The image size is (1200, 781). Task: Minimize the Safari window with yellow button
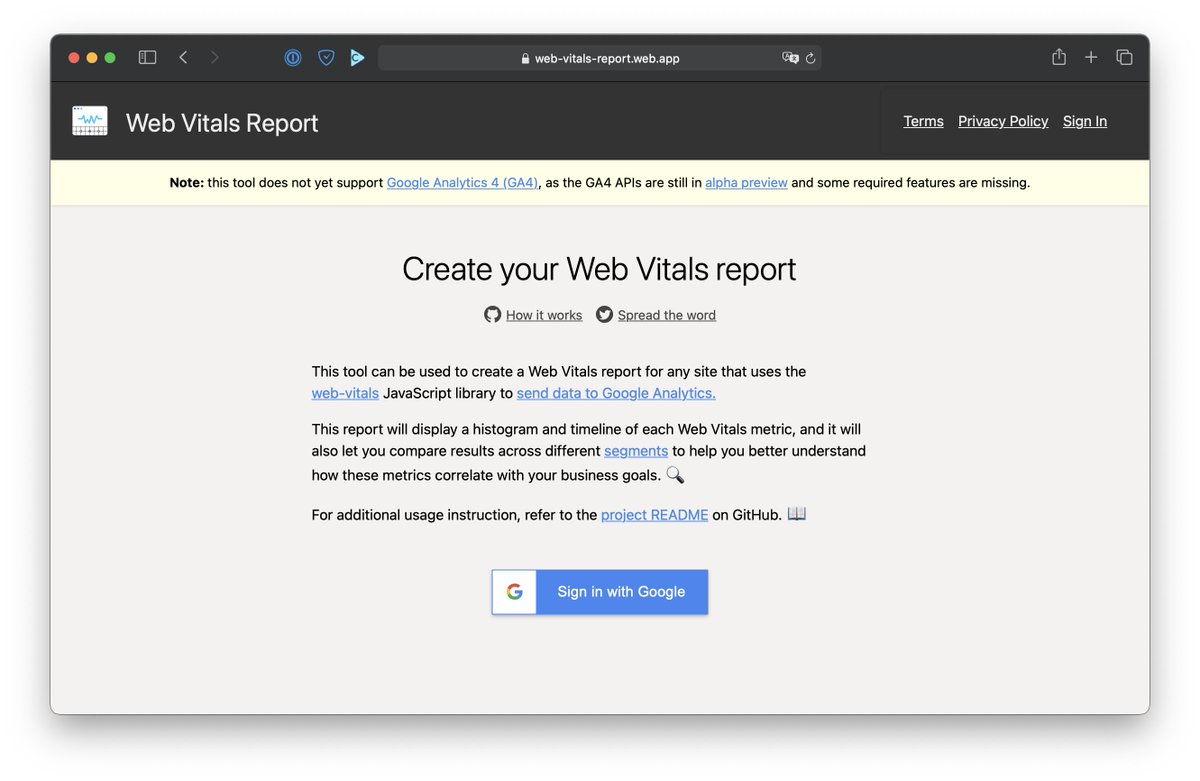coord(92,58)
